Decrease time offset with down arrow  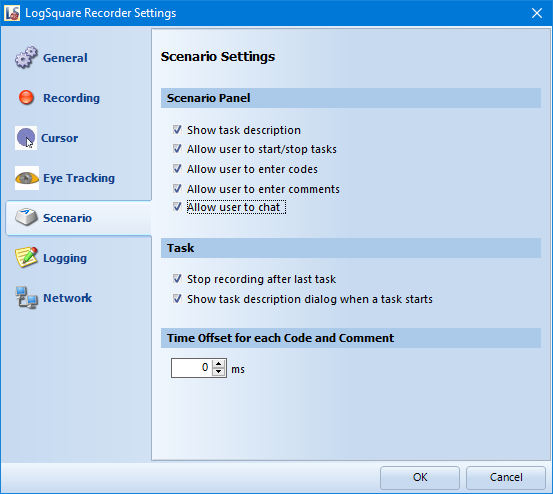pos(219,372)
